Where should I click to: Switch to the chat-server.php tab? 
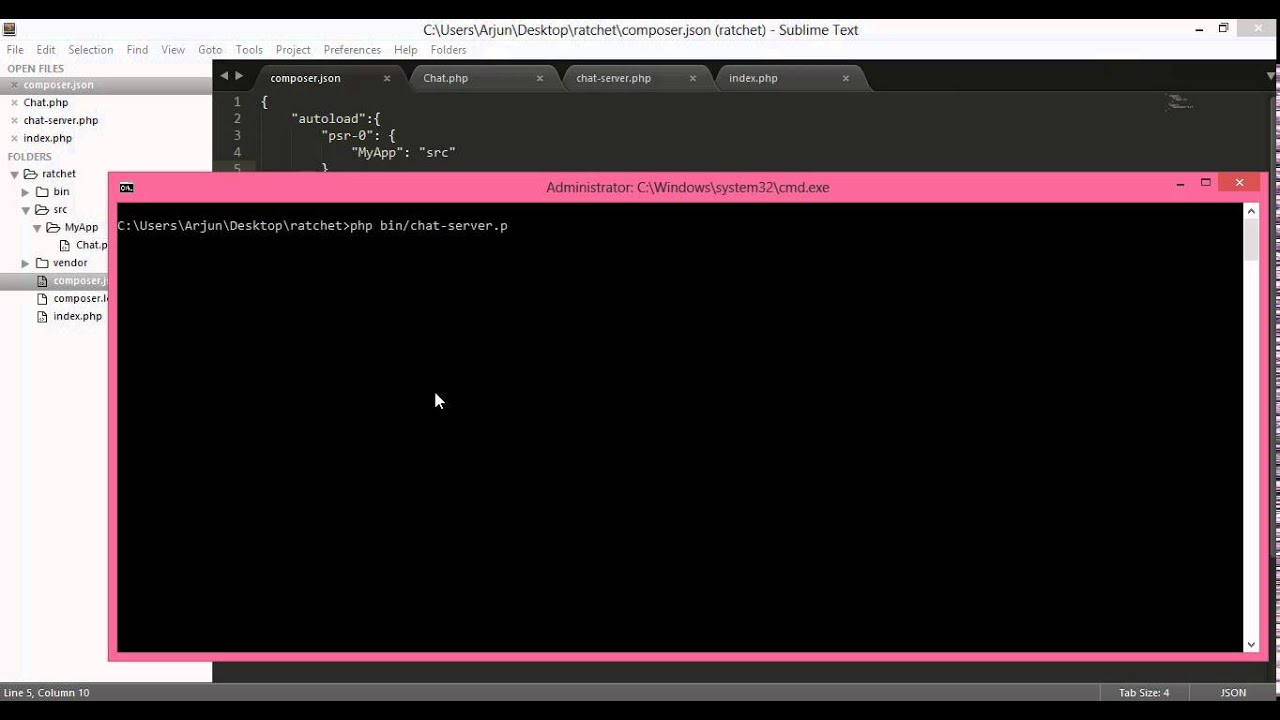click(x=613, y=78)
